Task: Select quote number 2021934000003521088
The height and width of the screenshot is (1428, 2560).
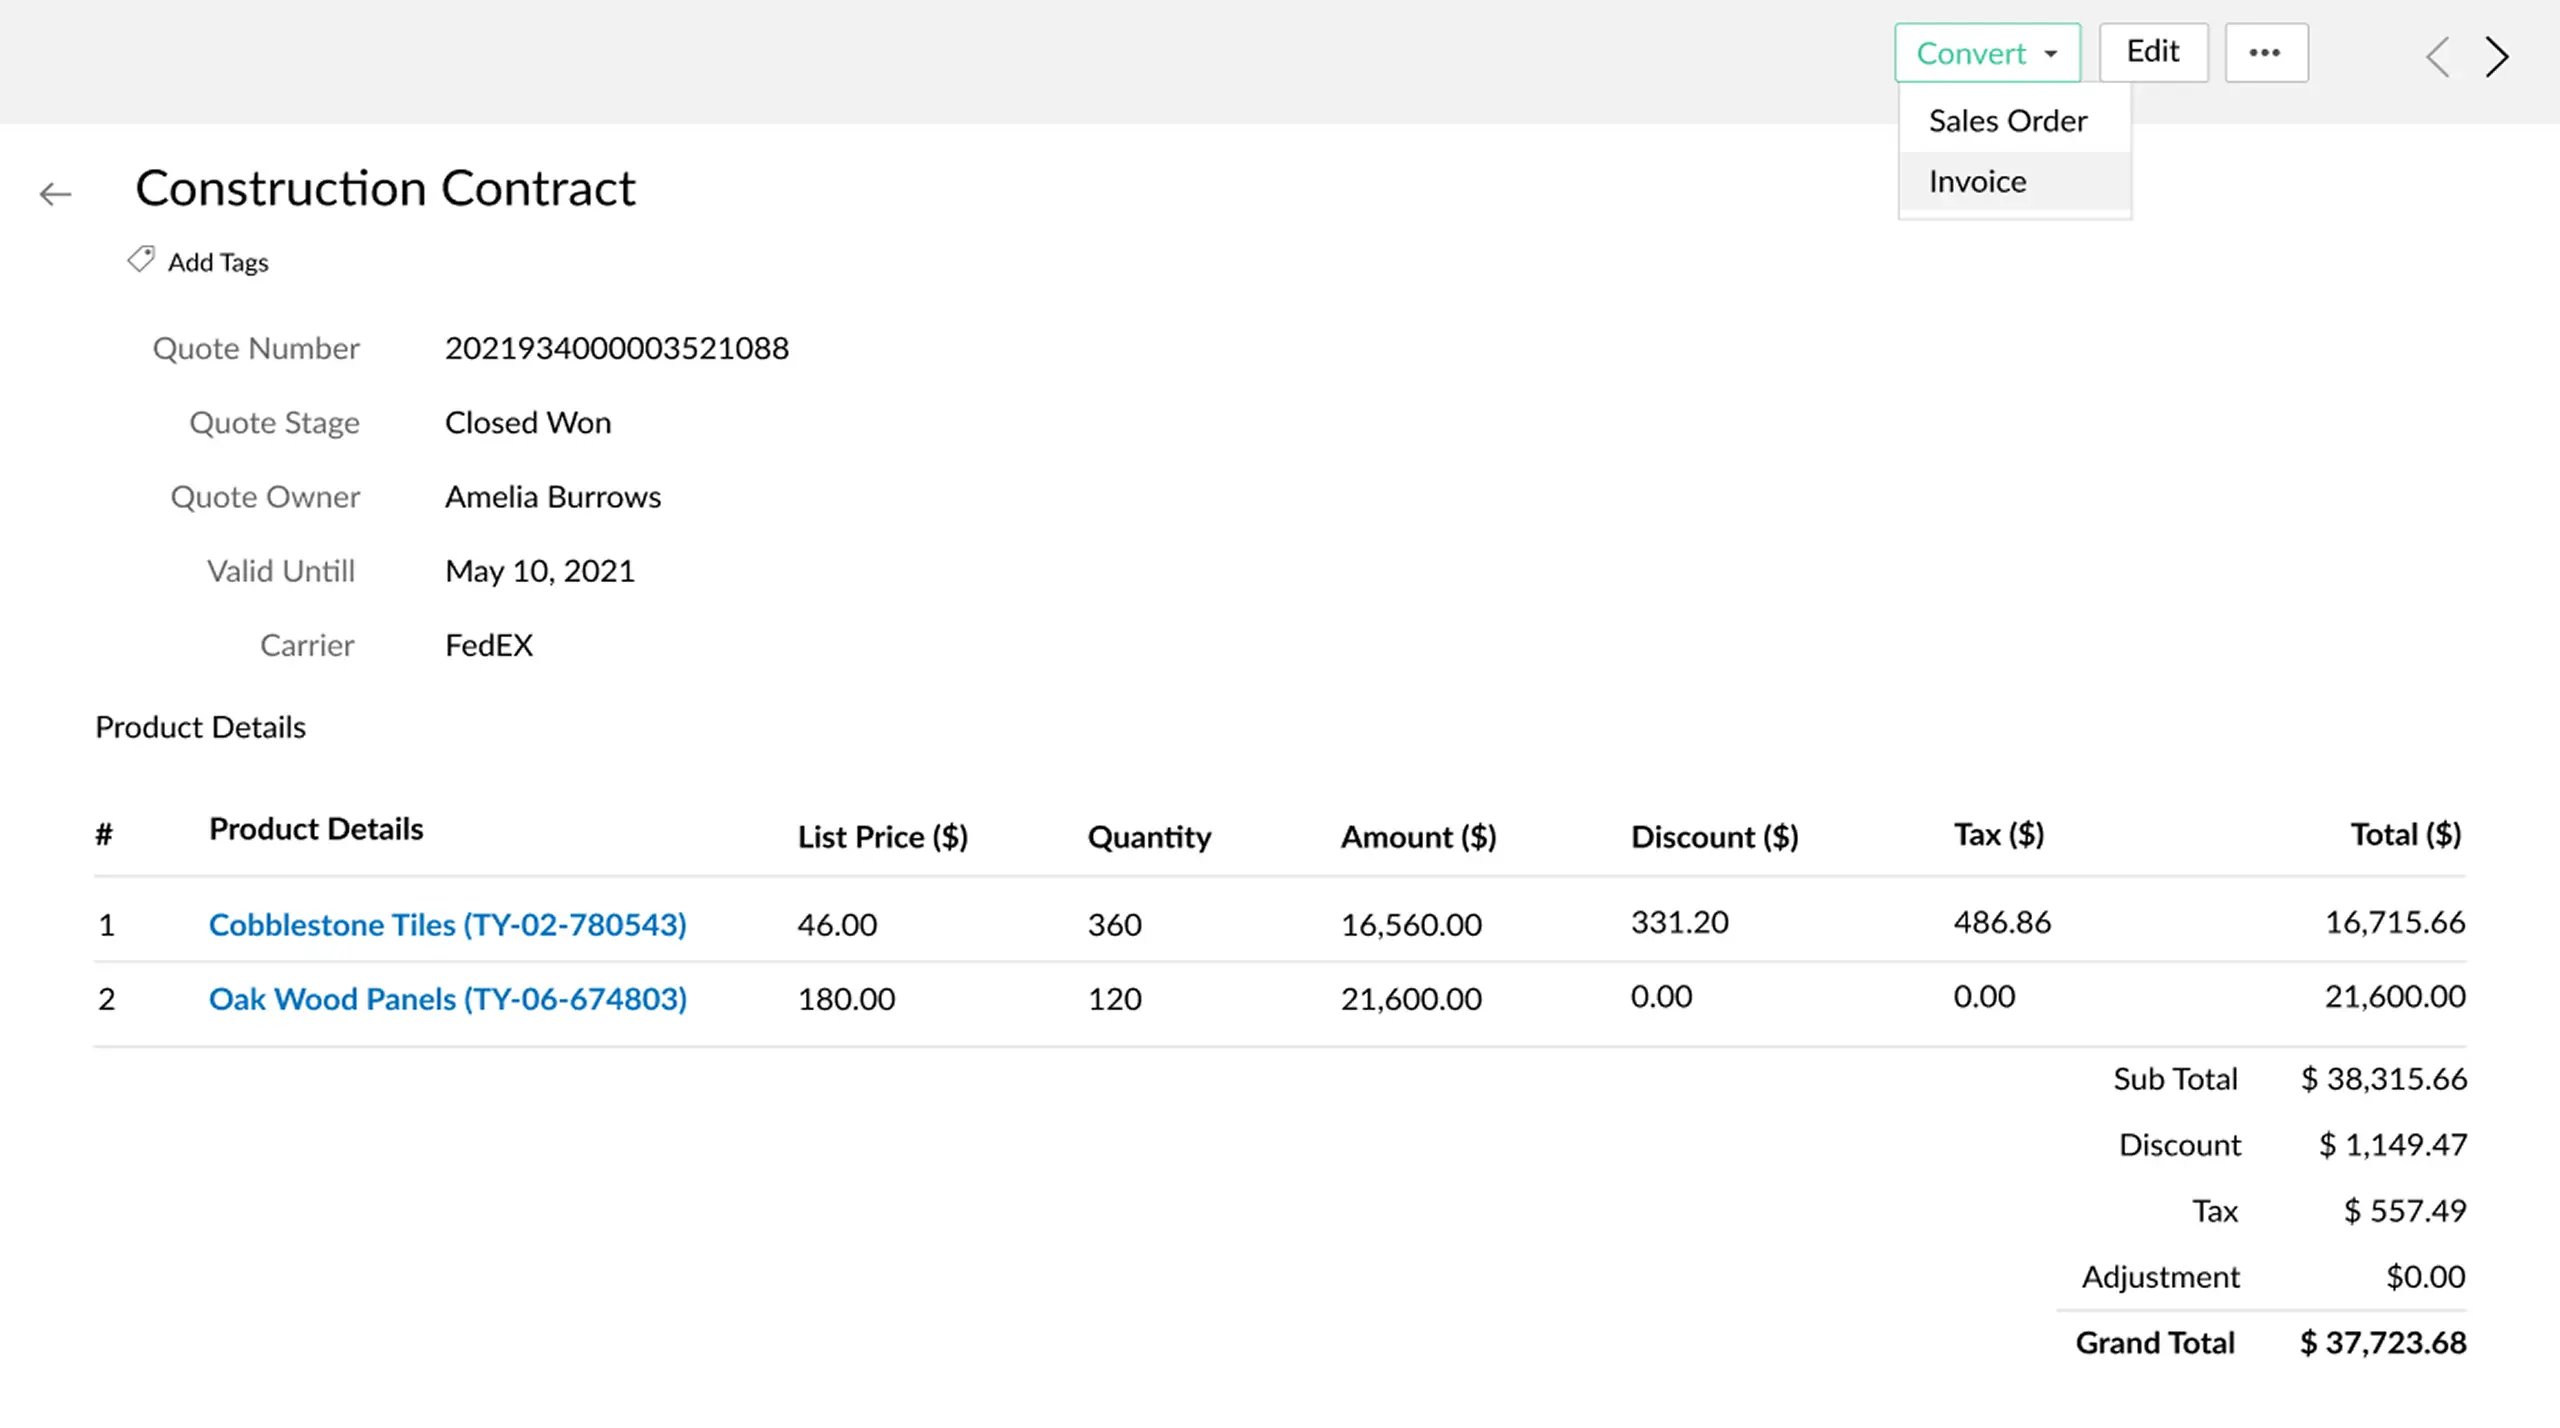Action: tap(617, 348)
